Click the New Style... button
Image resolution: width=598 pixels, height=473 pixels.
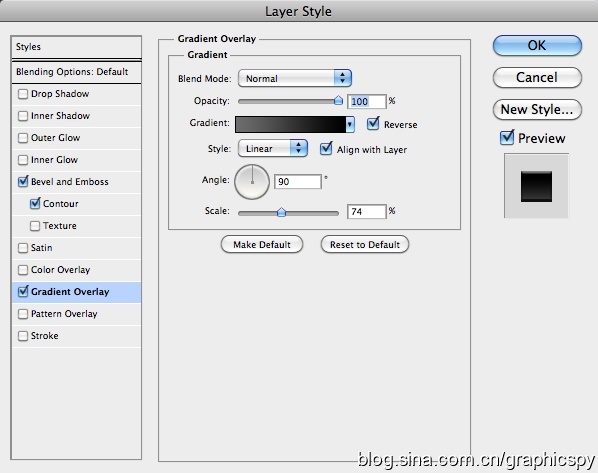click(x=537, y=109)
